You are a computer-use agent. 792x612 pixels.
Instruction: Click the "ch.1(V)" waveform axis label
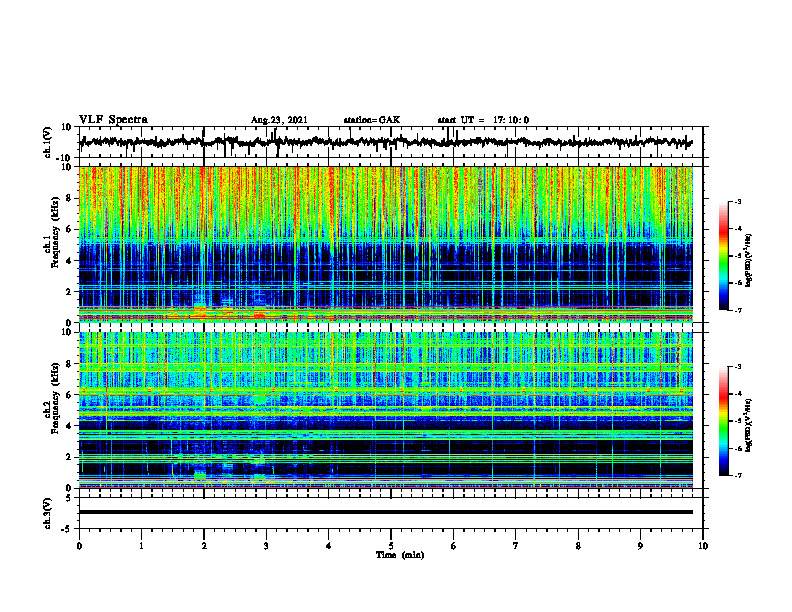point(48,142)
